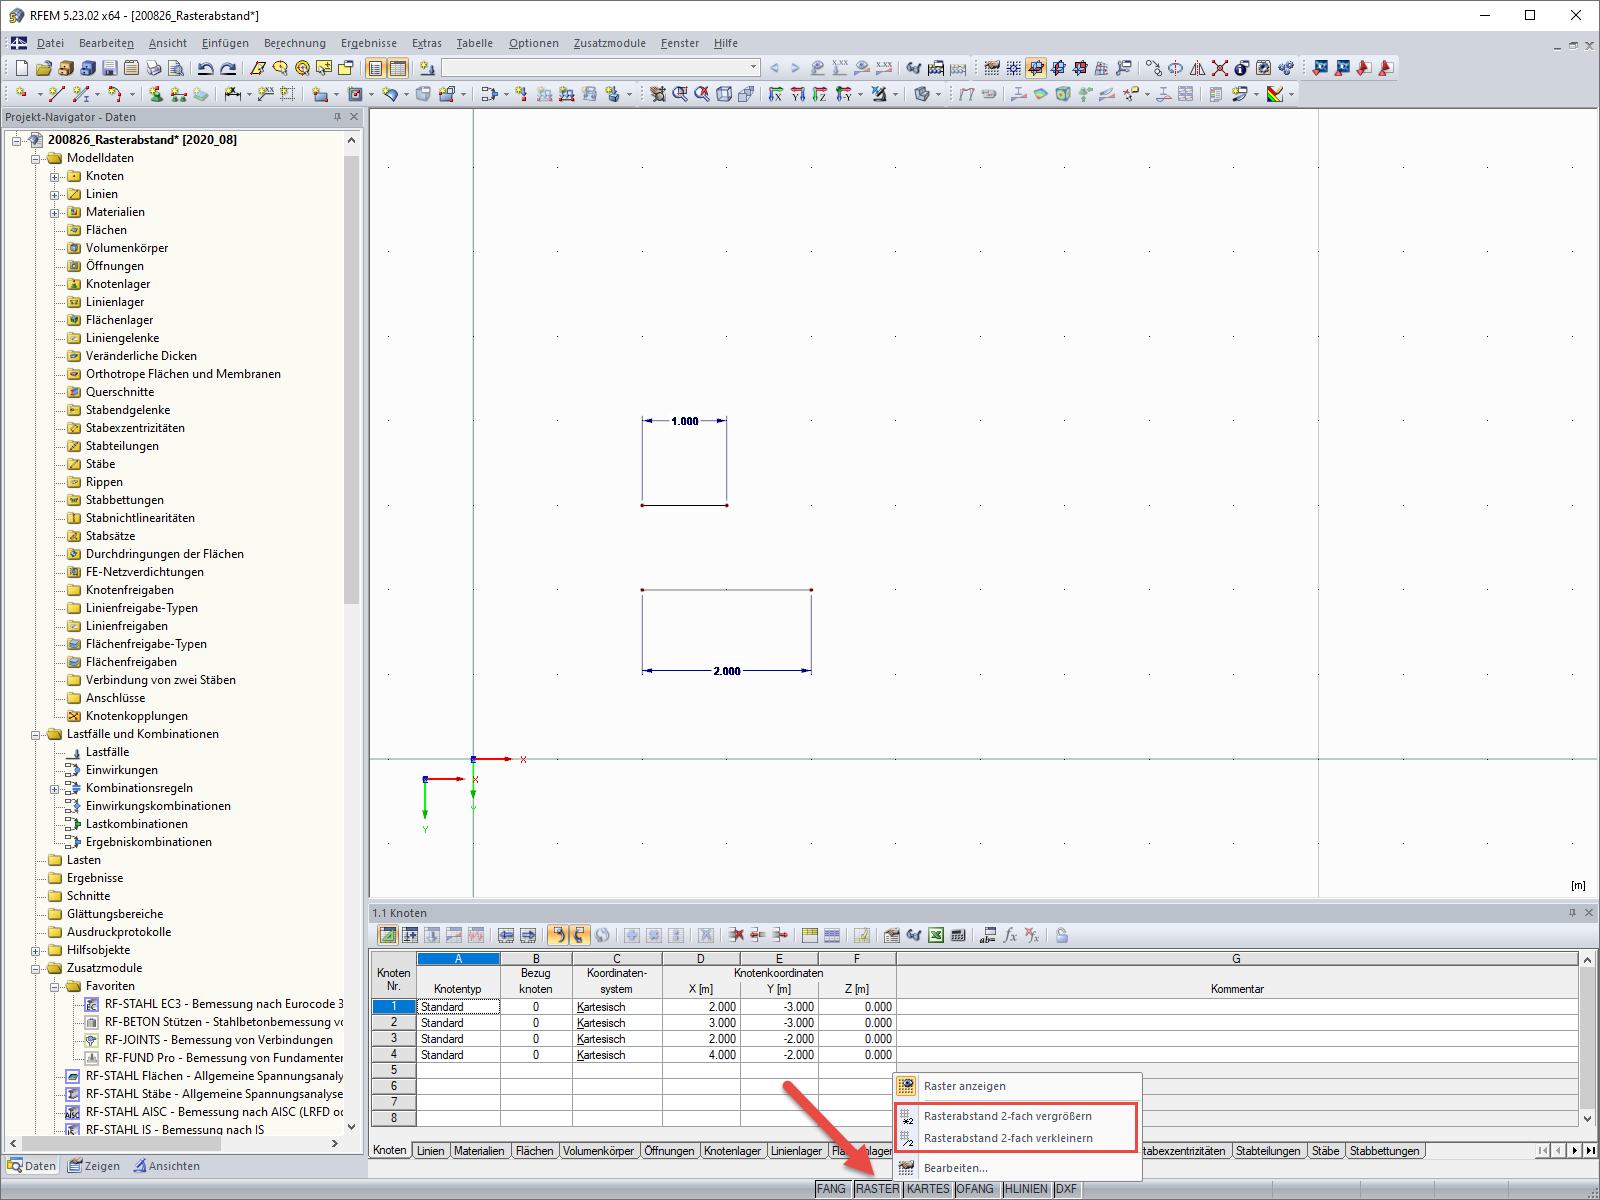Click the navigator vertical scrollbar
Screen dimensions: 1600x1200
[x=351, y=380]
